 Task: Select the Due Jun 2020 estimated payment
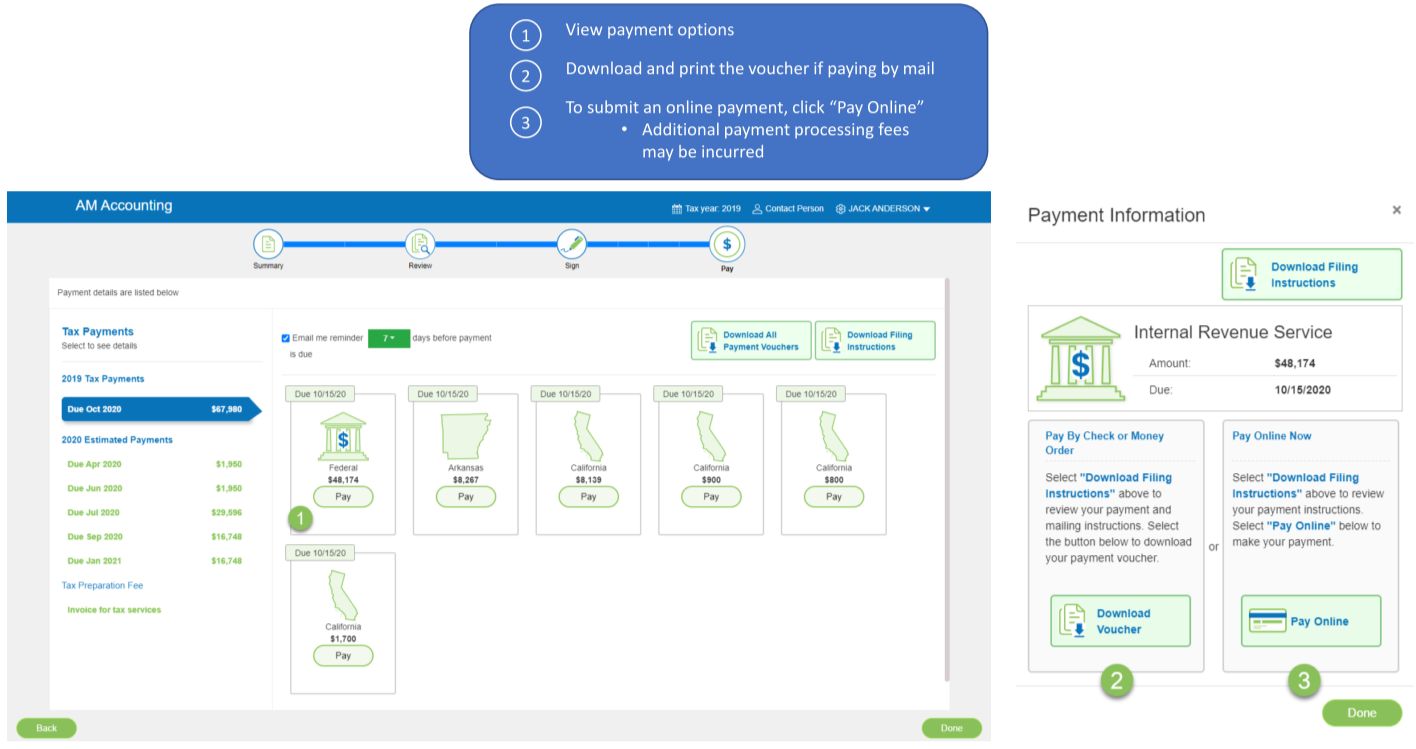point(154,488)
